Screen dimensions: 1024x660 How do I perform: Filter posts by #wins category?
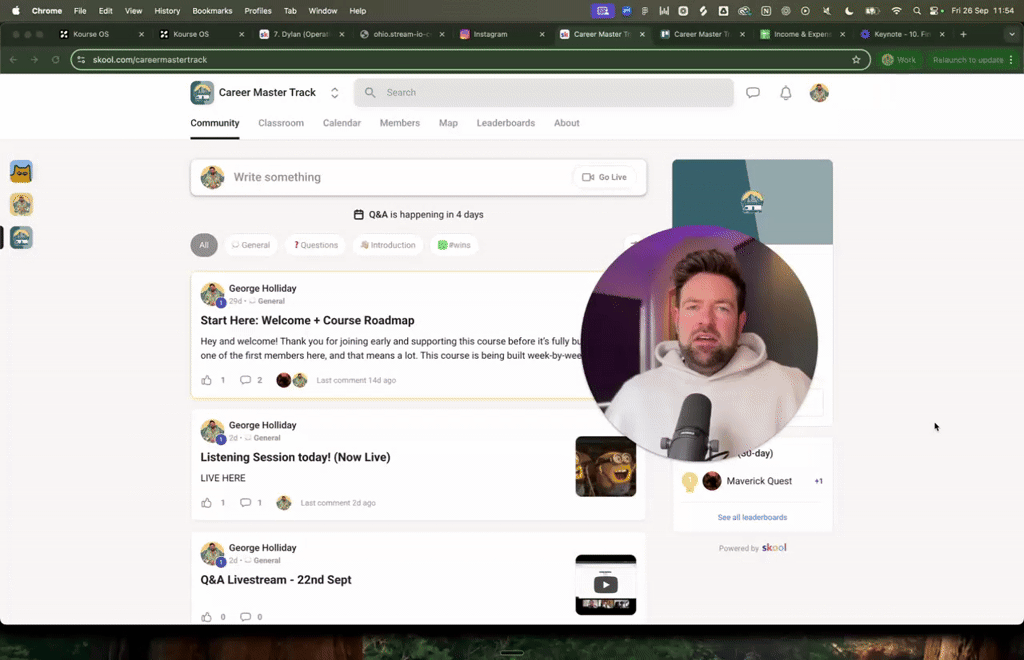click(x=454, y=245)
